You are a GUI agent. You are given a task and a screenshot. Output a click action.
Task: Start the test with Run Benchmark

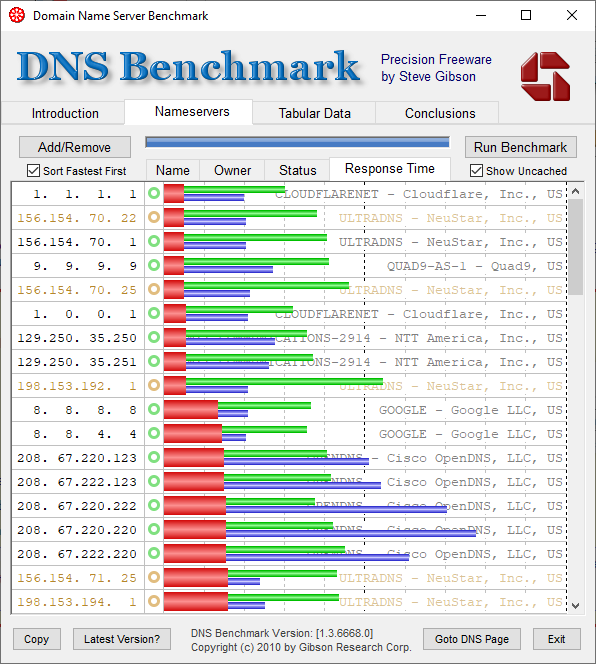(x=520, y=147)
